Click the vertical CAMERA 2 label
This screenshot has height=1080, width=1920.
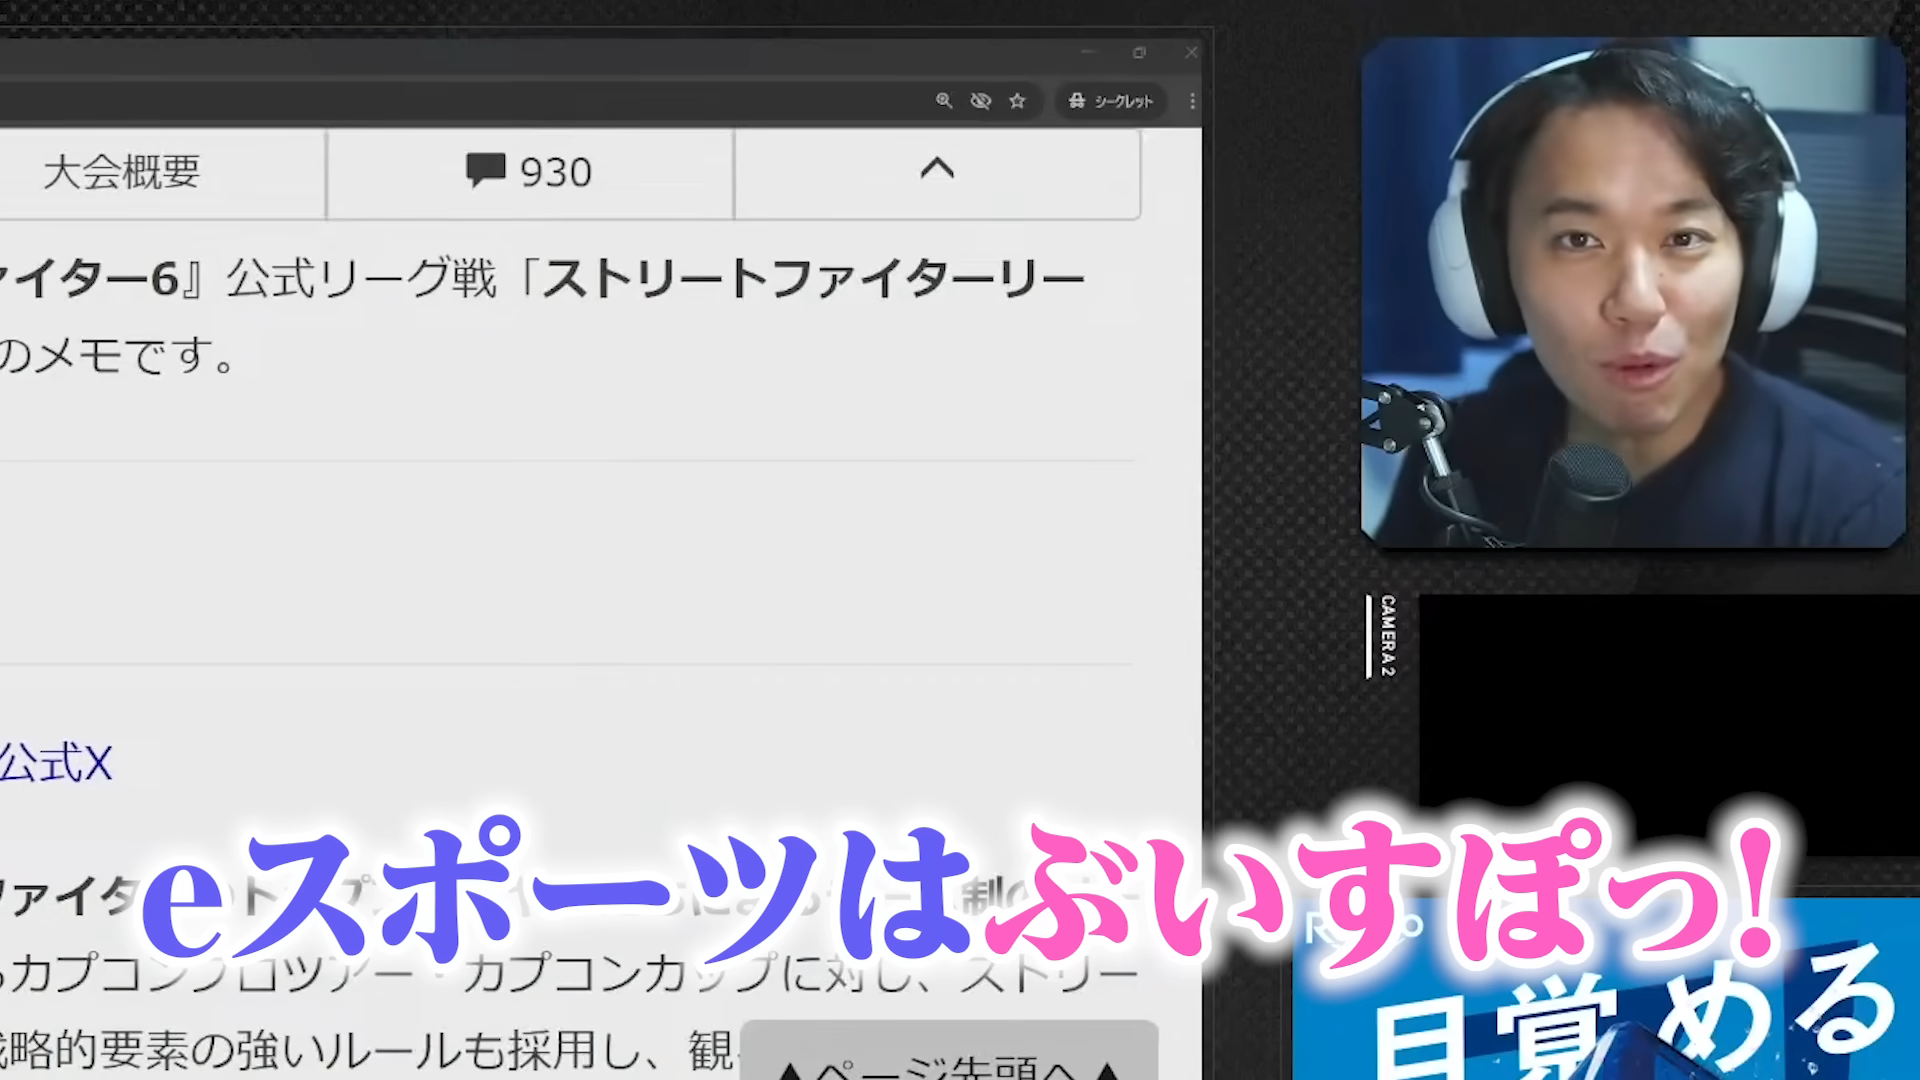(x=1387, y=636)
